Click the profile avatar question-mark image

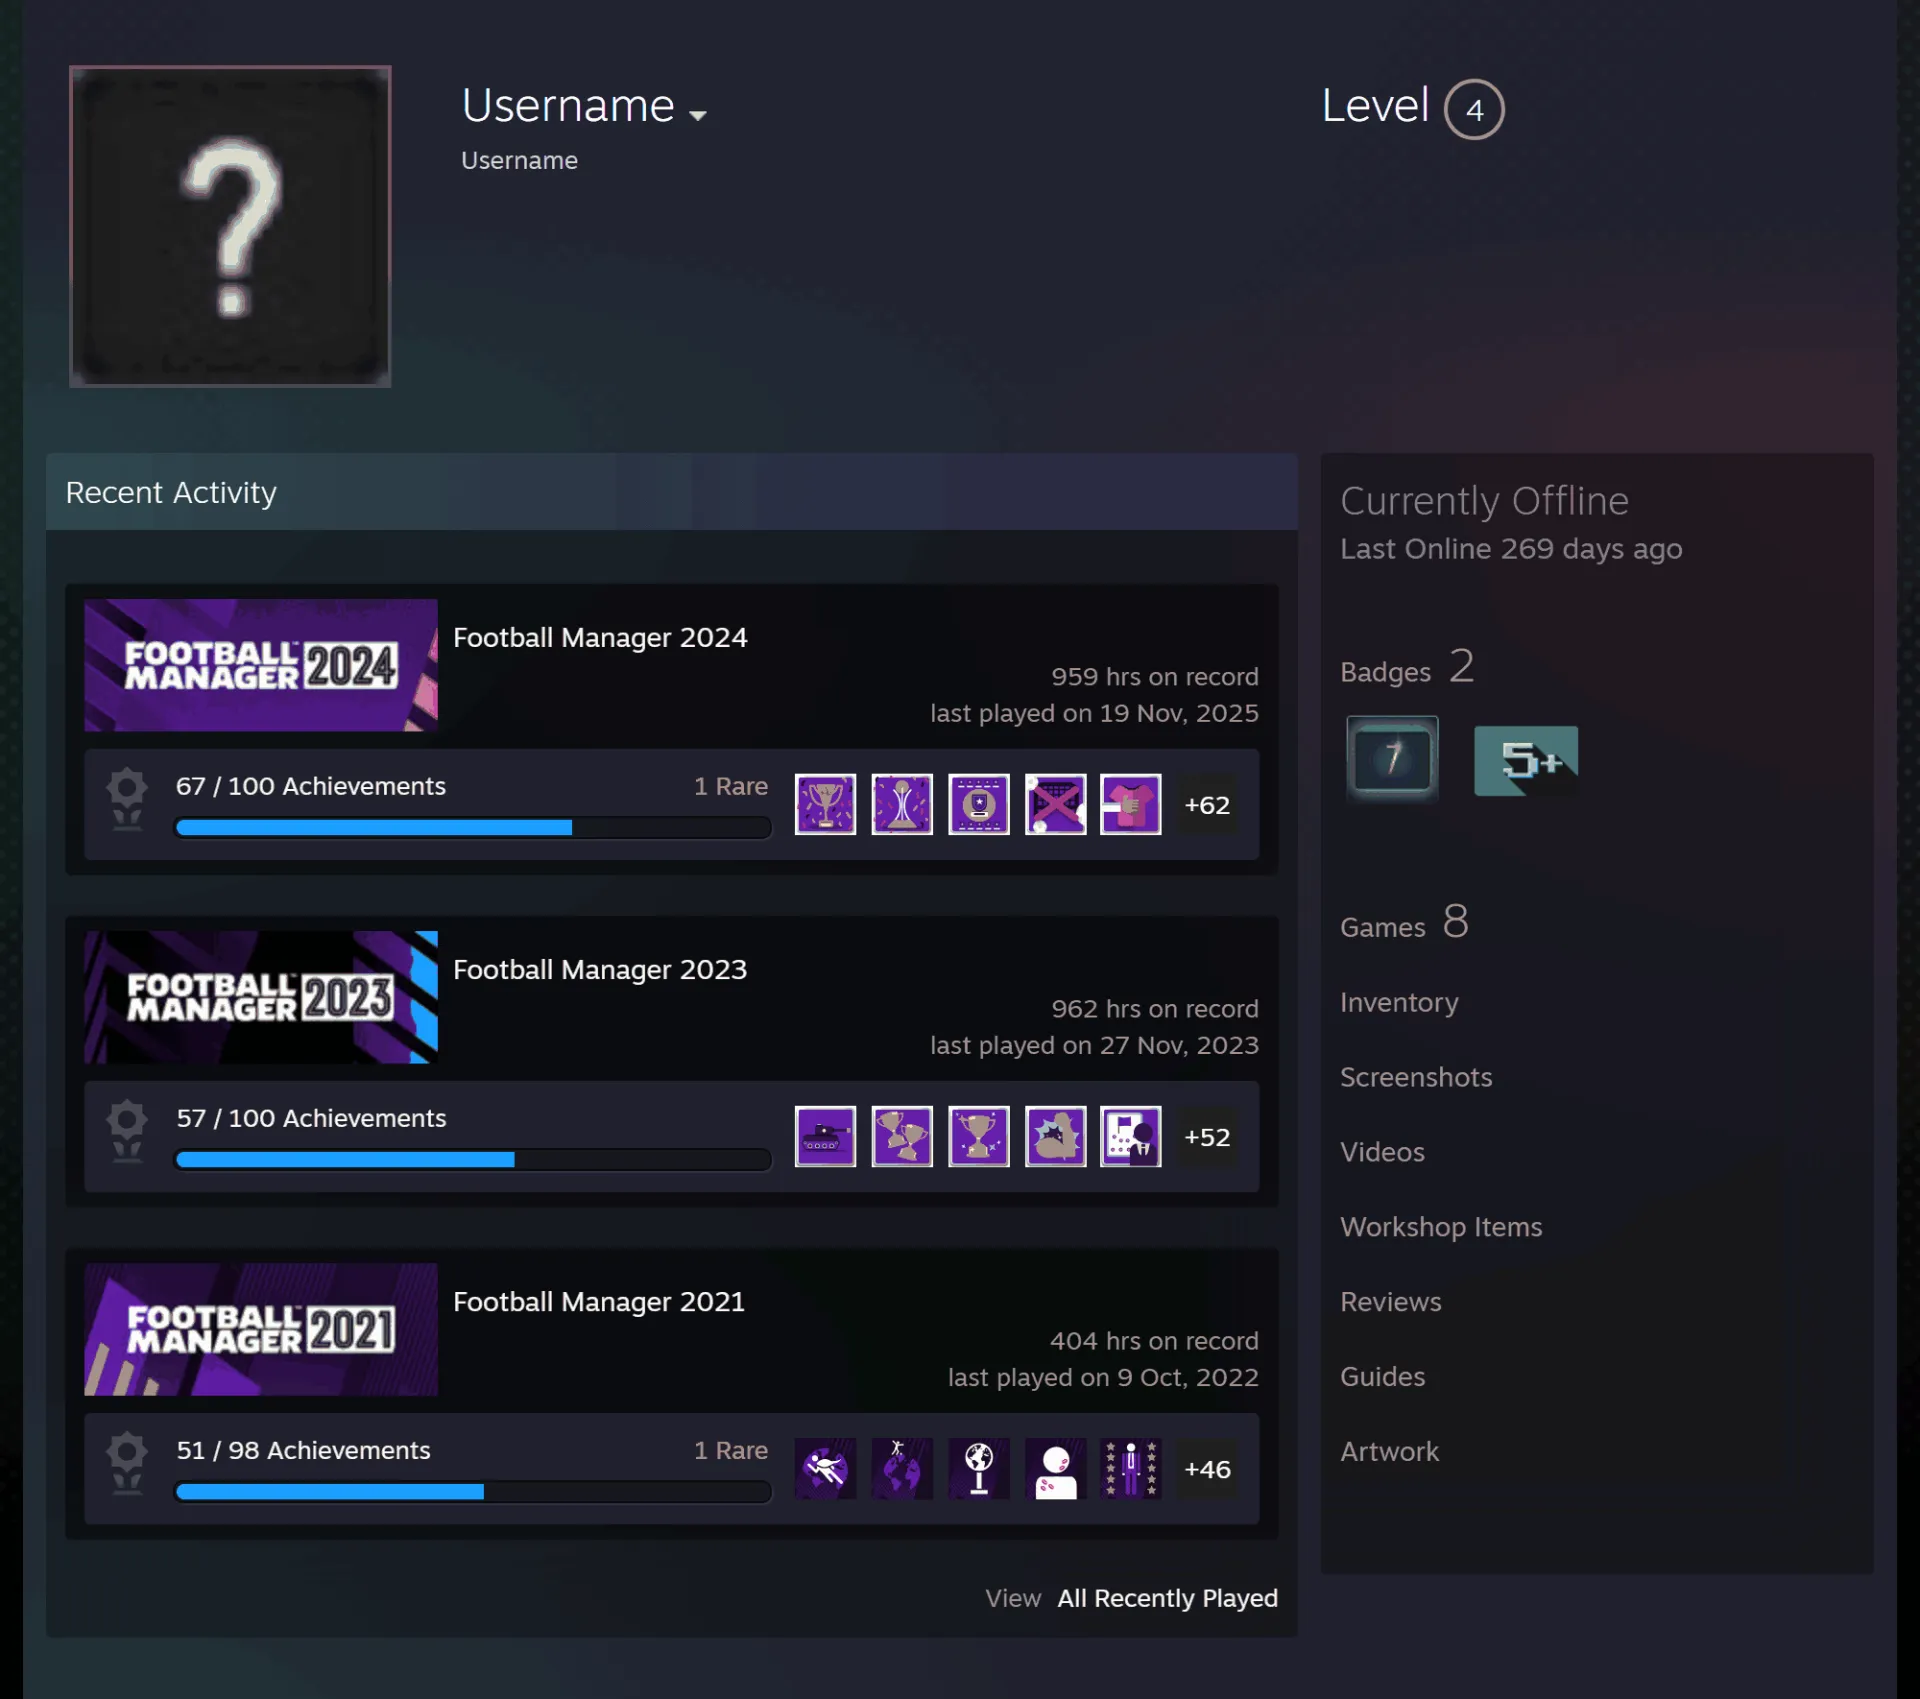click(230, 227)
